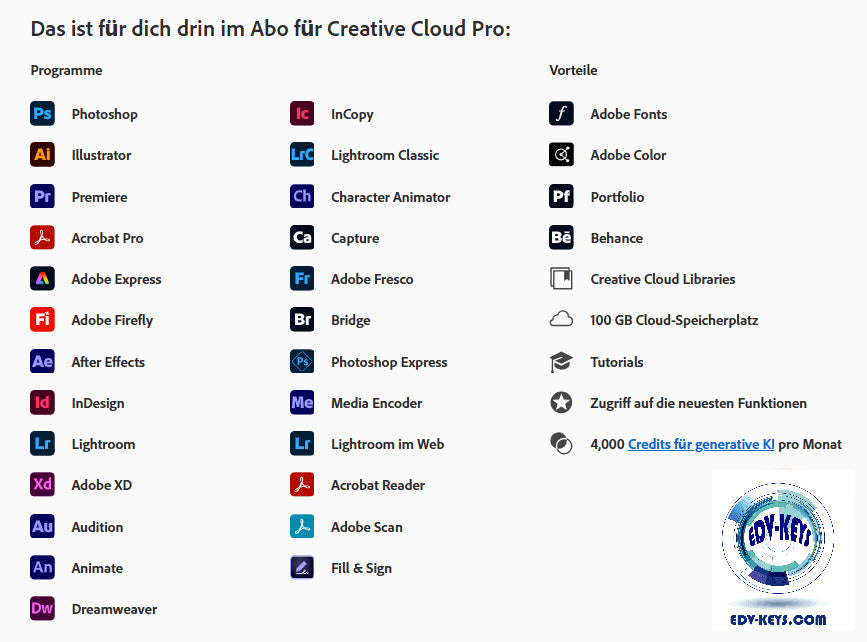
Task: Click the Creative Cloud Libraries icon
Action: click(x=561, y=279)
